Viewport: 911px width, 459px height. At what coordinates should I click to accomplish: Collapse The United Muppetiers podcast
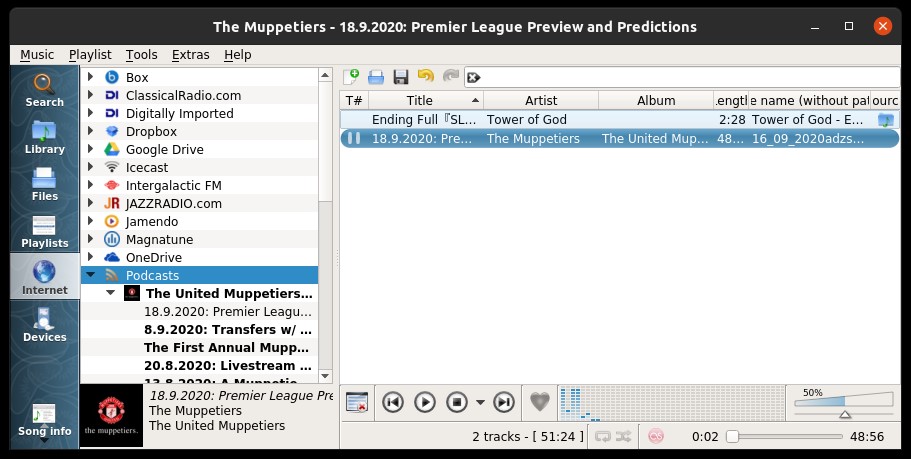pyautogui.click(x=110, y=293)
